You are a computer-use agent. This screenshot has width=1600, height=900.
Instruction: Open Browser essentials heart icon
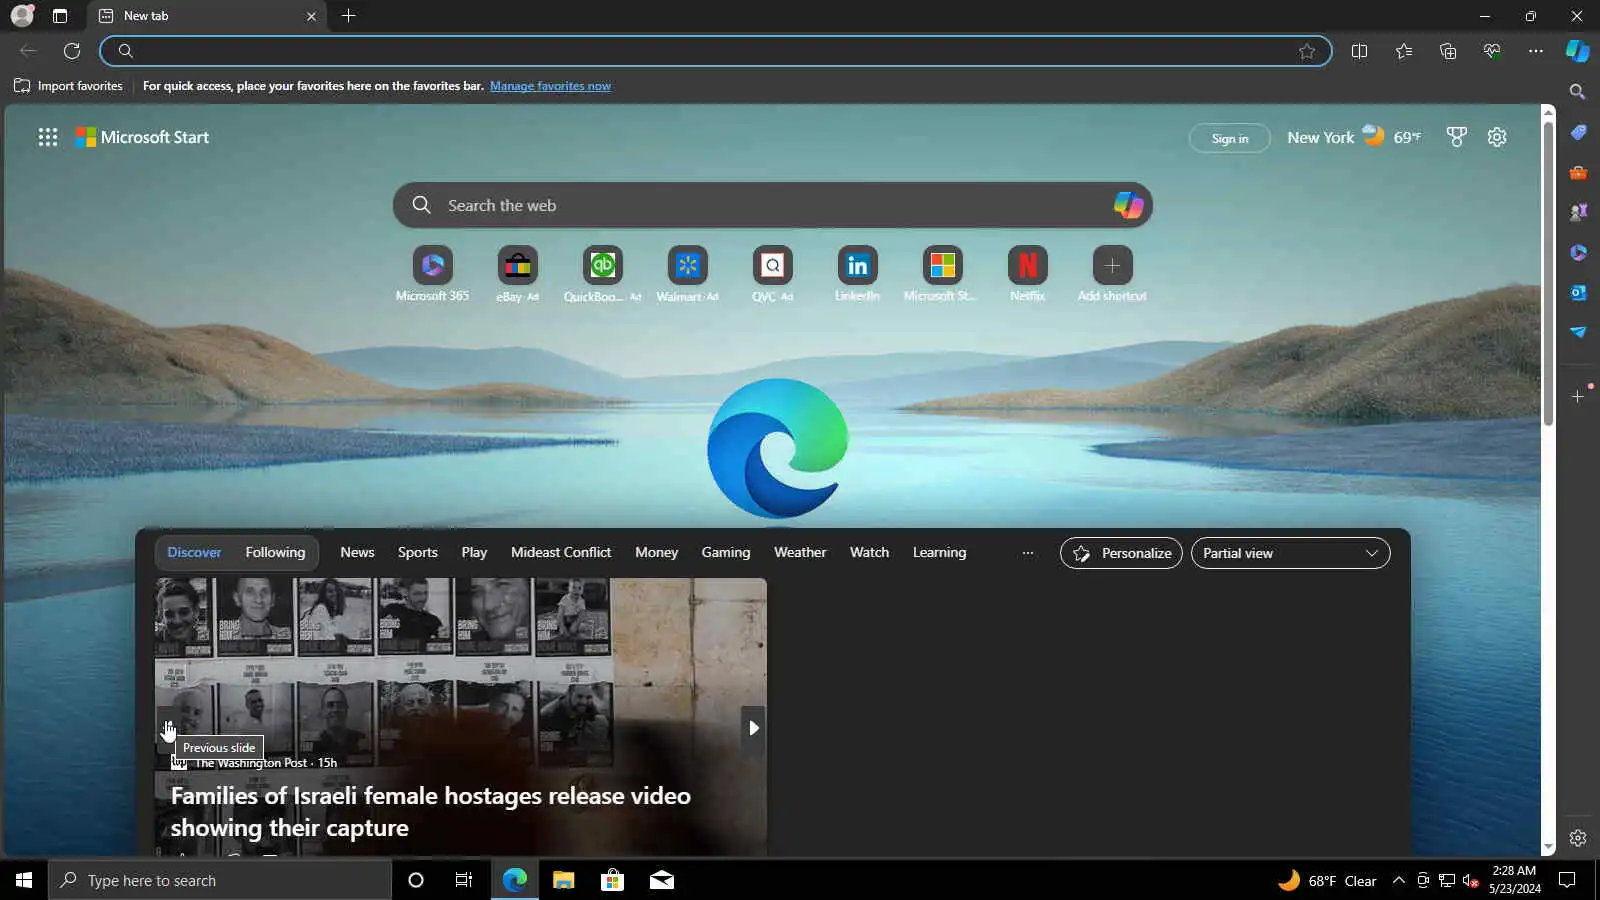[x=1492, y=51]
